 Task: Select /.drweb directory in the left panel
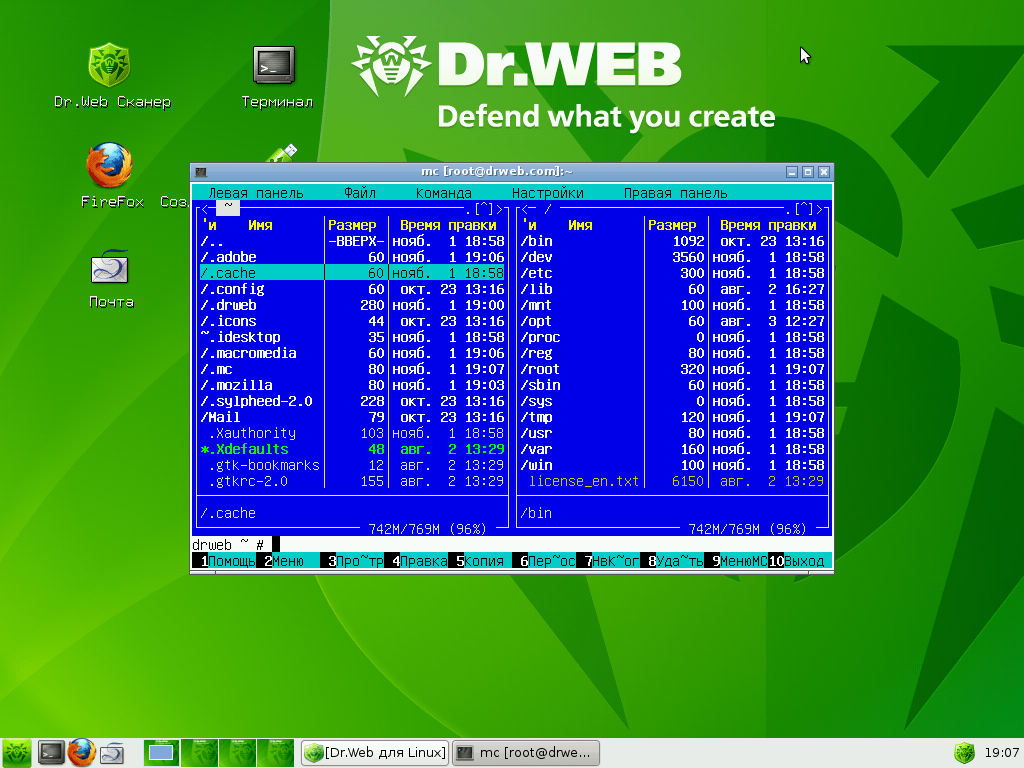[352, 305]
